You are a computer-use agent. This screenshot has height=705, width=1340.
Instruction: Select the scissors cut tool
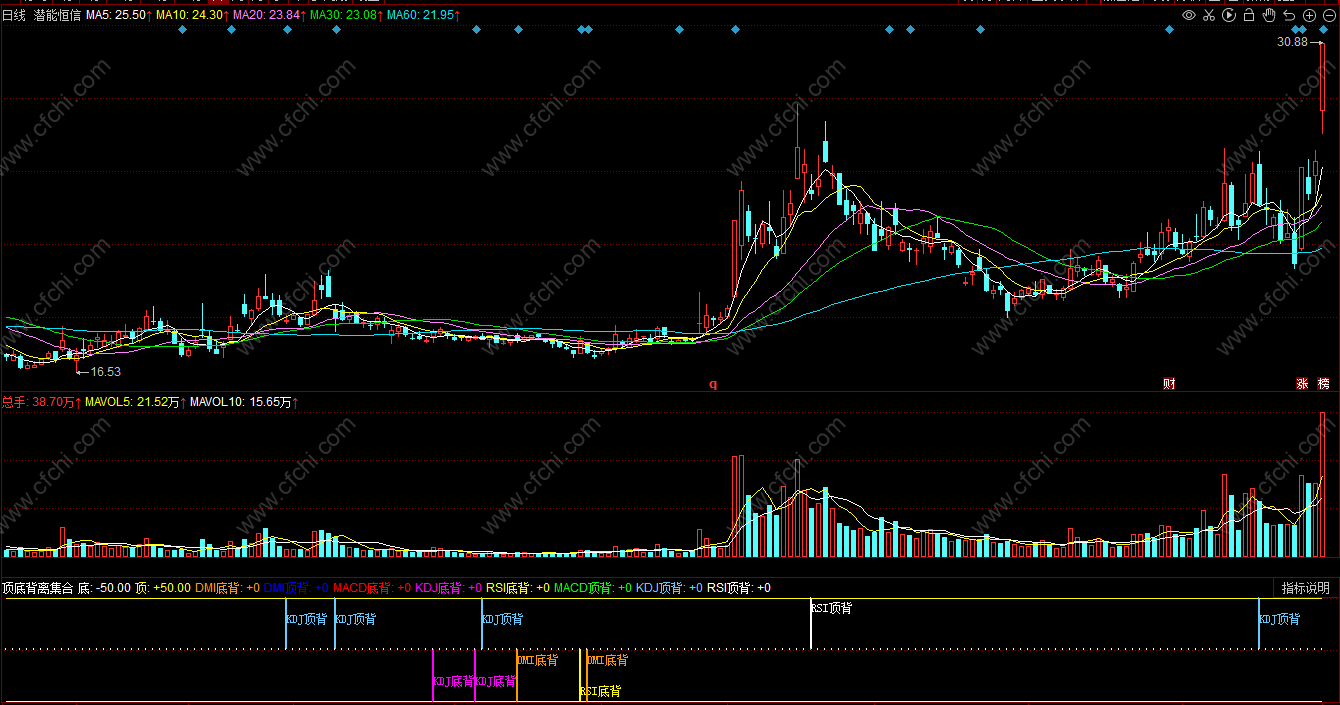click(1209, 15)
